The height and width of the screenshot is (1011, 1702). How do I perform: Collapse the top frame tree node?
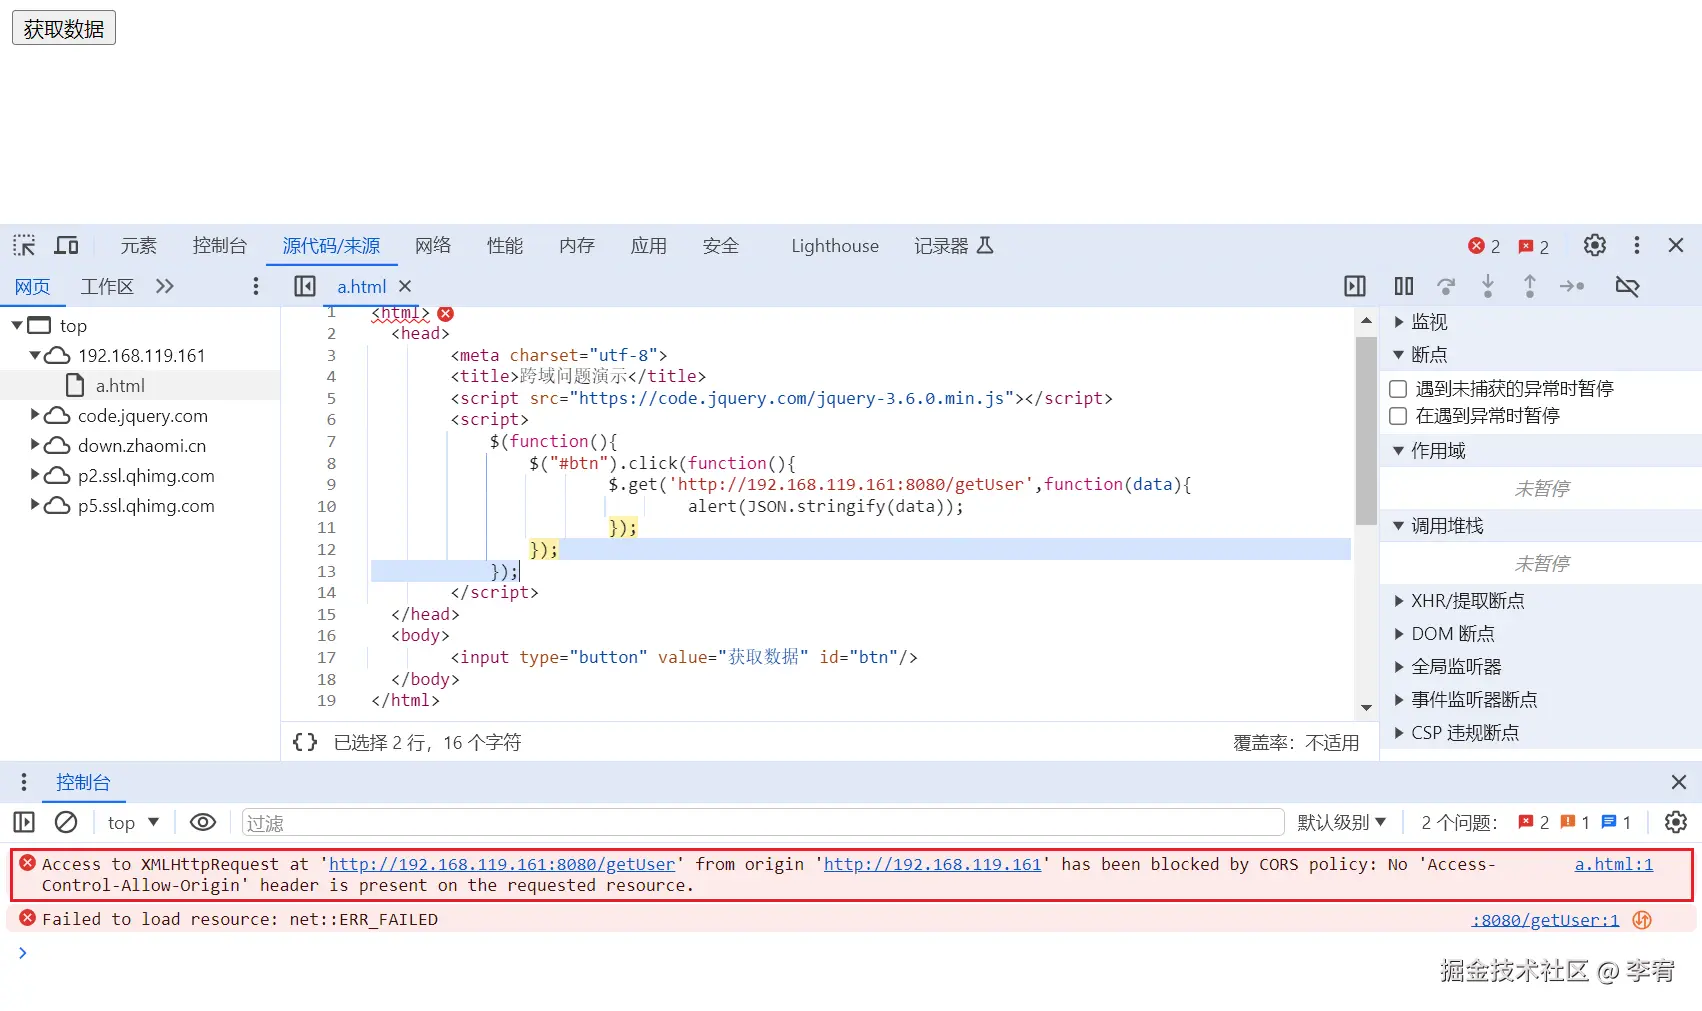point(17,325)
